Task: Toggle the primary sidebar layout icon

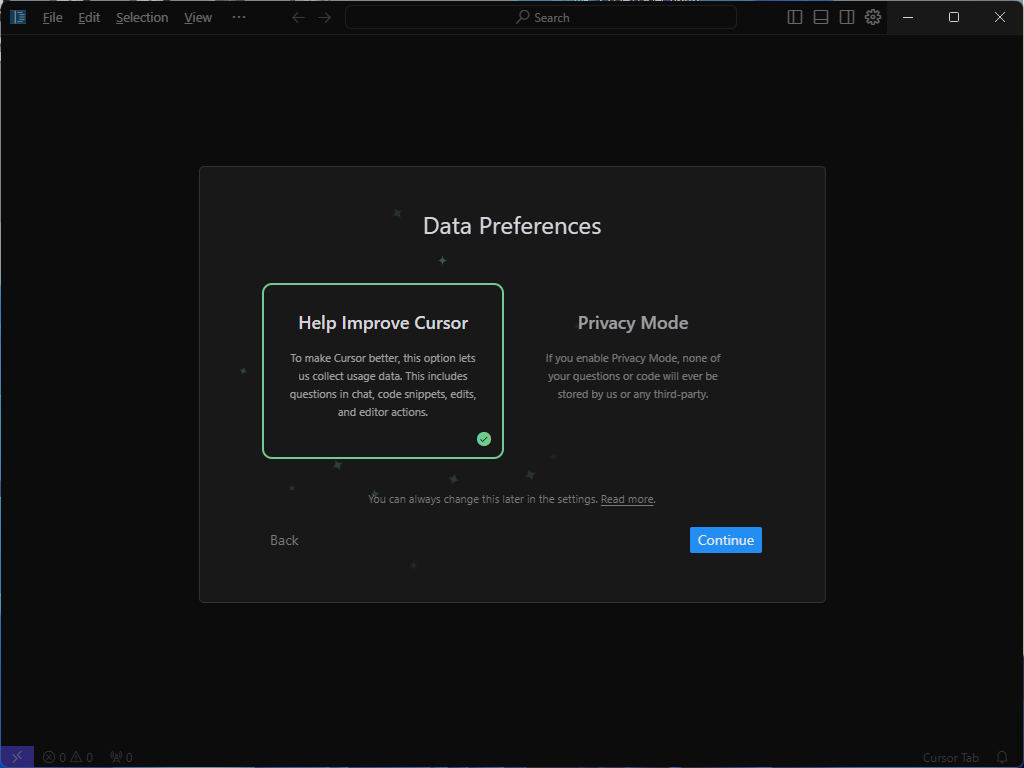Action: [x=795, y=18]
